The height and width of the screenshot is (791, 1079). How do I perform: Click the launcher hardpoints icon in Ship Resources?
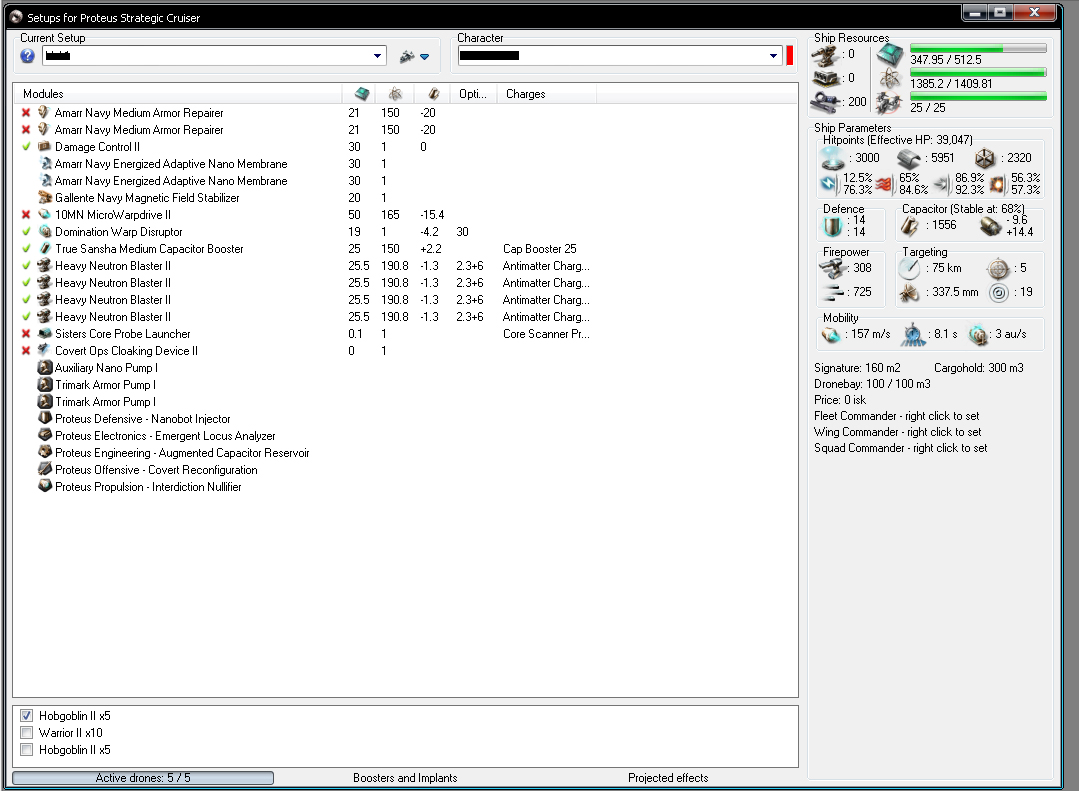tap(826, 78)
